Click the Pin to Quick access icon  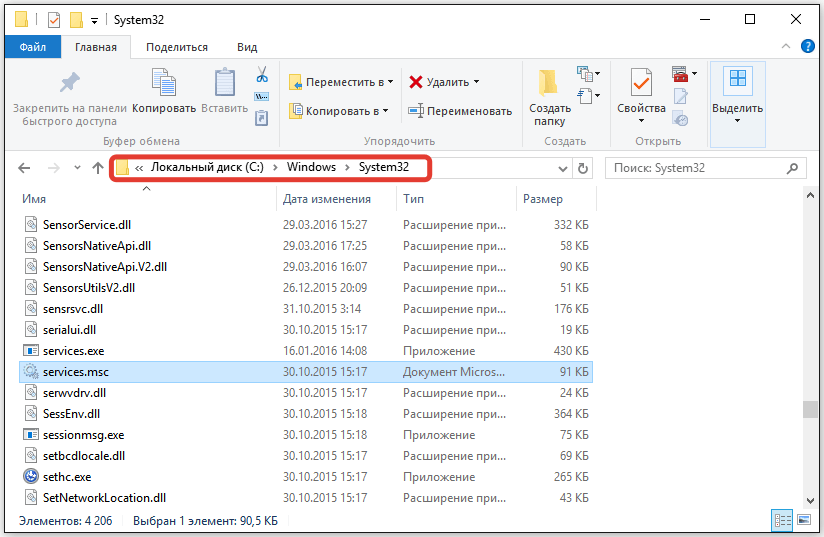pos(69,82)
